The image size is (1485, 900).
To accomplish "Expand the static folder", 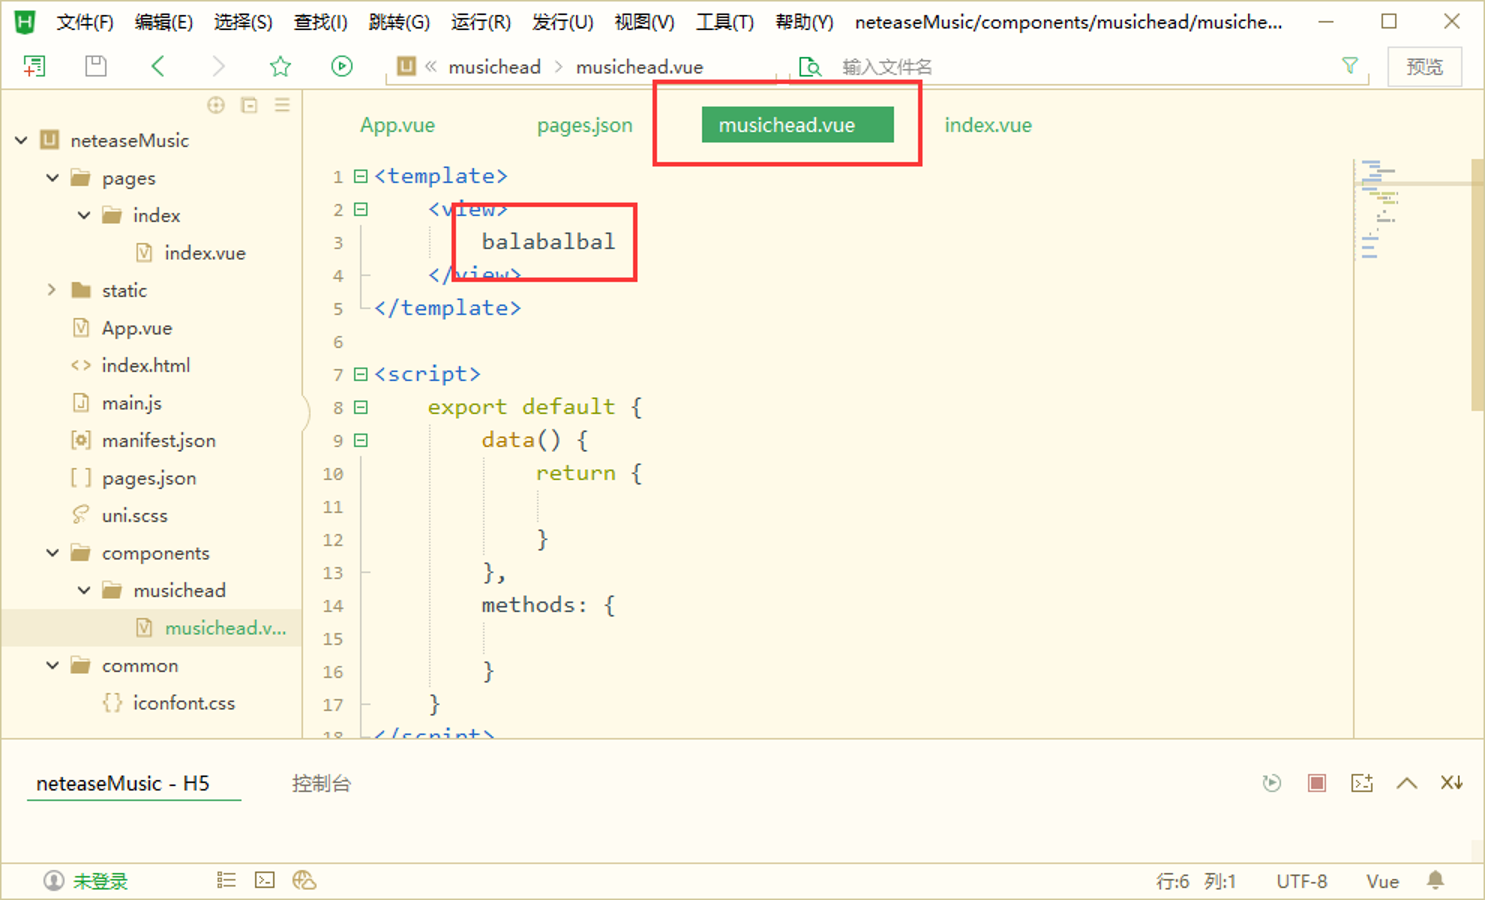I will pos(52,290).
